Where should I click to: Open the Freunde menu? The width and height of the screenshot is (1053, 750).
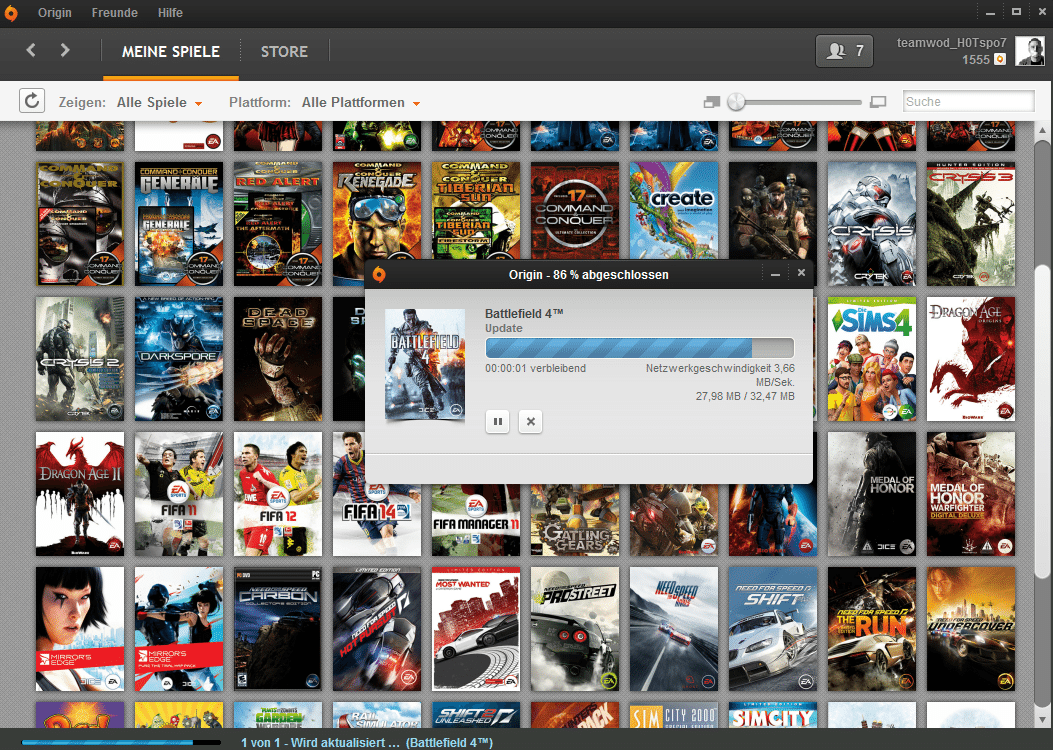(x=115, y=13)
